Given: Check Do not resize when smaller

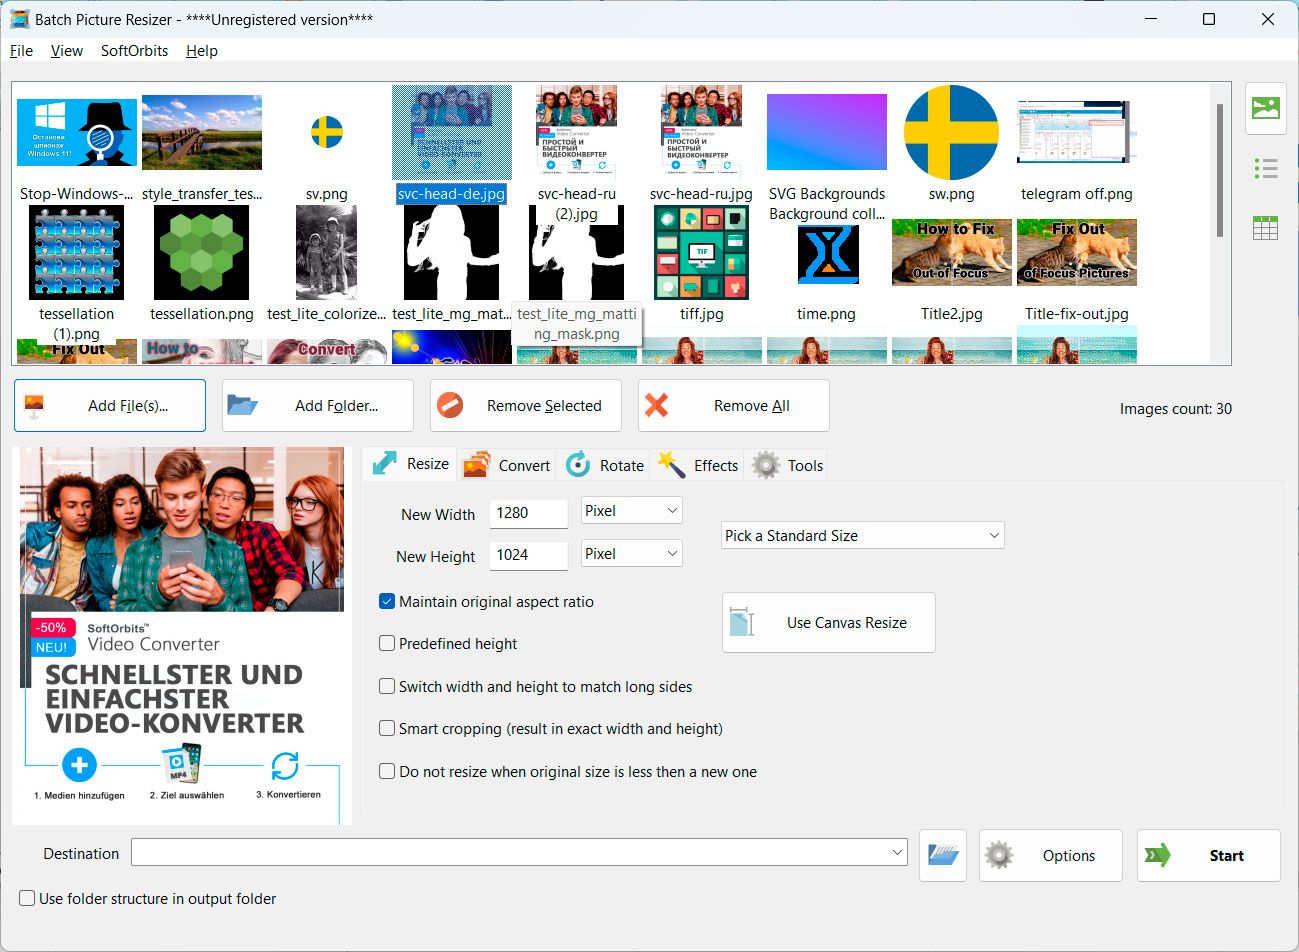Looking at the screenshot, I should coord(387,771).
